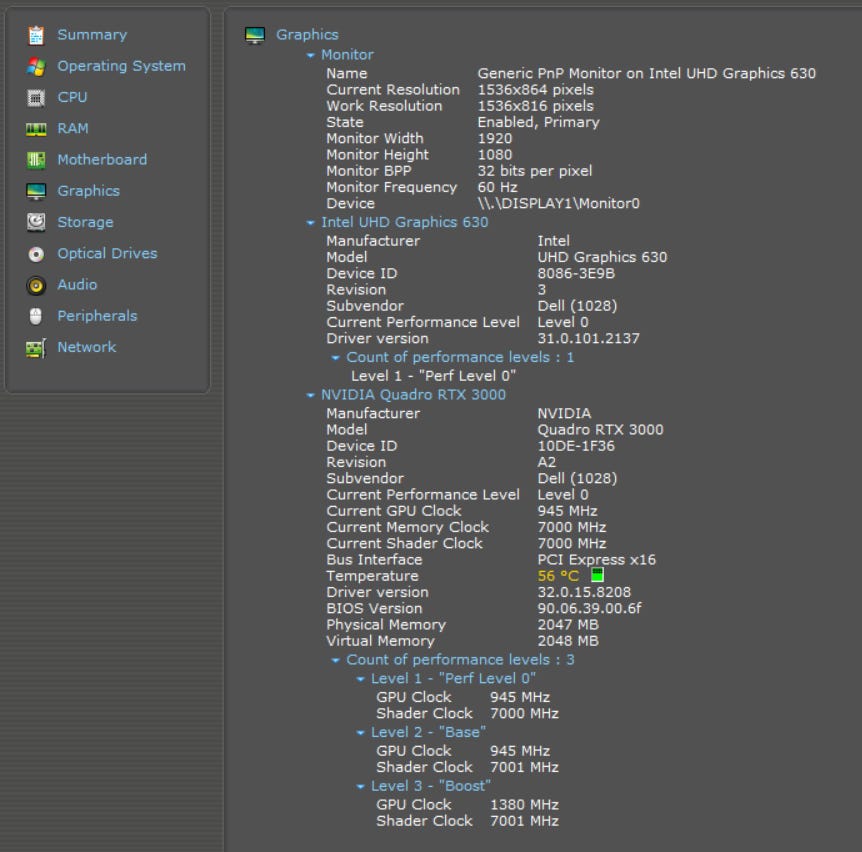Switch to the Storage section label

click(x=85, y=222)
